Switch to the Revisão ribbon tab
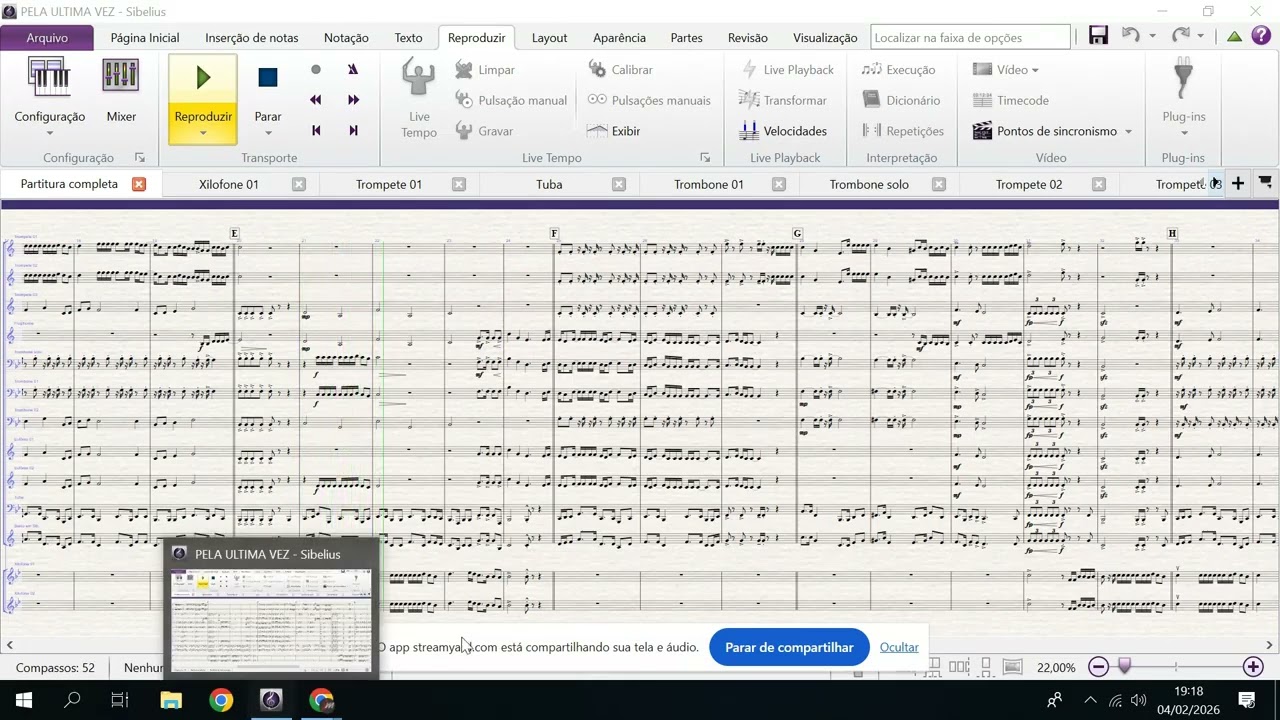The height and width of the screenshot is (720, 1280). 748,37
